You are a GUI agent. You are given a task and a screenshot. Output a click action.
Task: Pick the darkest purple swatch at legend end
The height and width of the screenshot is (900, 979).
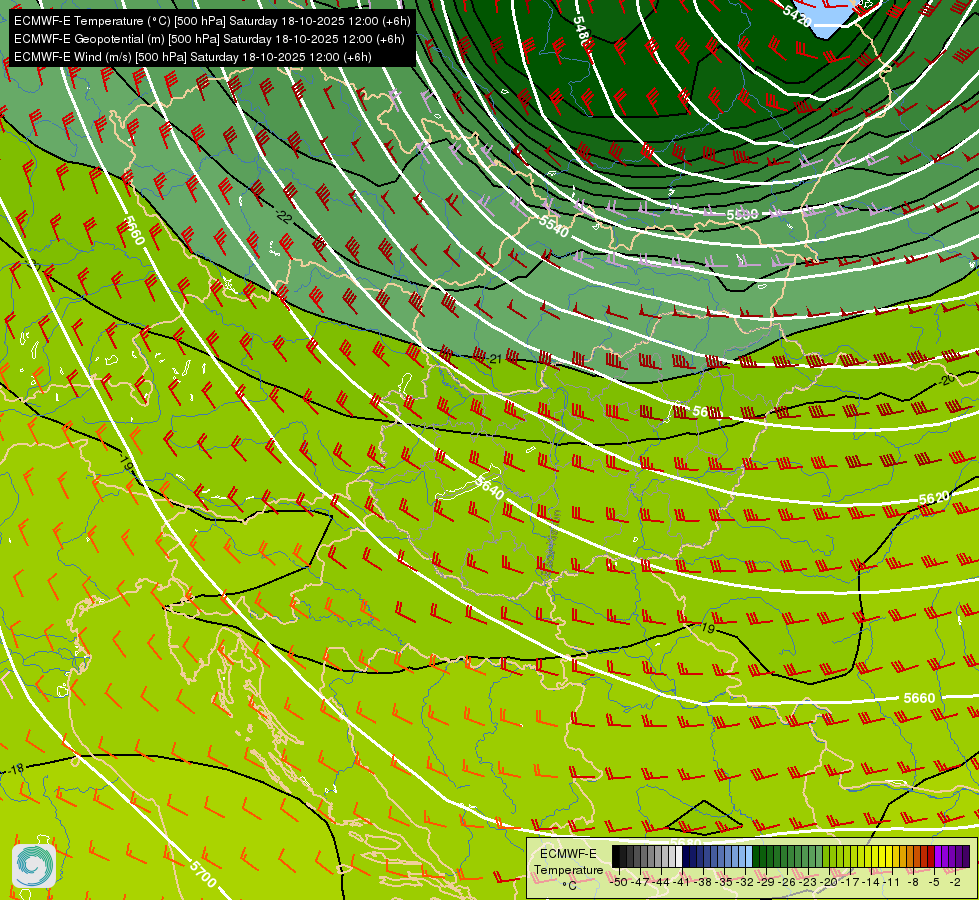coord(966,856)
